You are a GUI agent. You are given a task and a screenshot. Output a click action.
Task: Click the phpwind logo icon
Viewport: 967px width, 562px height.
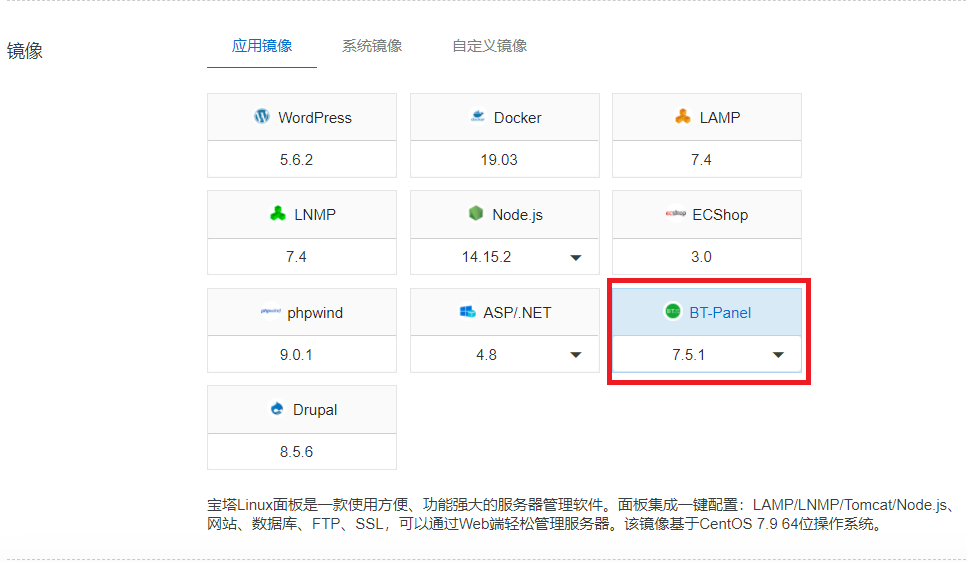[x=271, y=312]
